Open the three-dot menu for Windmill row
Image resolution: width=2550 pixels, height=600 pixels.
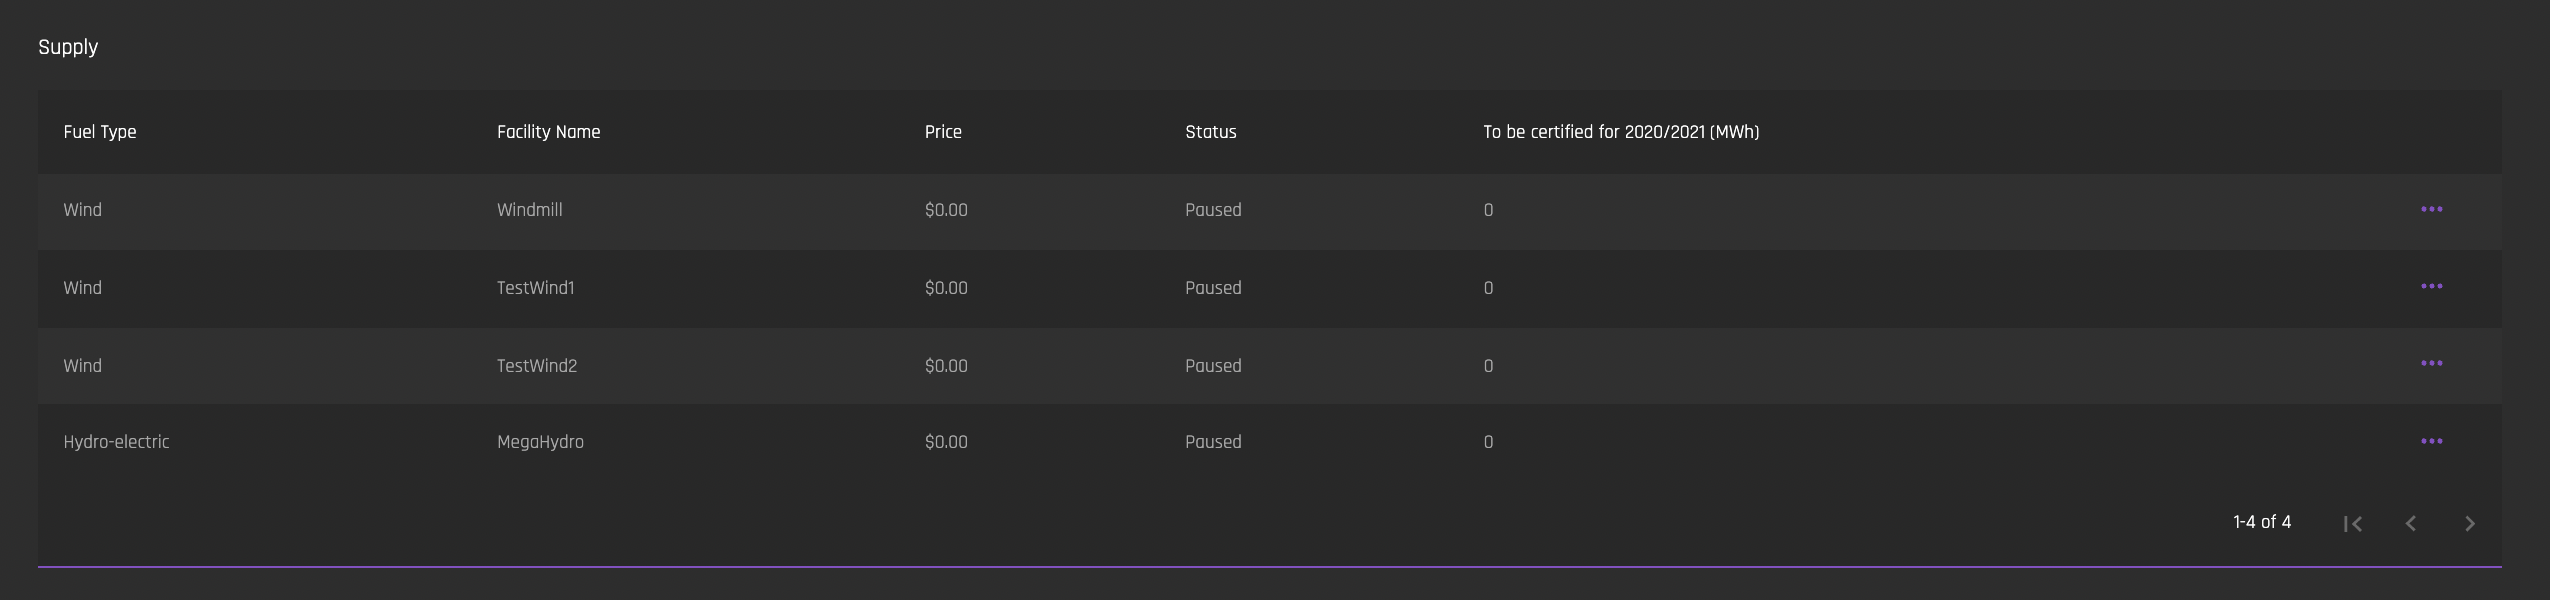tap(2431, 209)
